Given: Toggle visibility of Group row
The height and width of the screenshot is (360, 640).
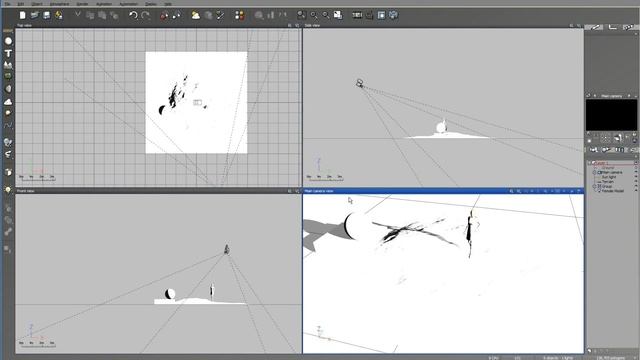Looking at the screenshot, I should pos(636,186).
